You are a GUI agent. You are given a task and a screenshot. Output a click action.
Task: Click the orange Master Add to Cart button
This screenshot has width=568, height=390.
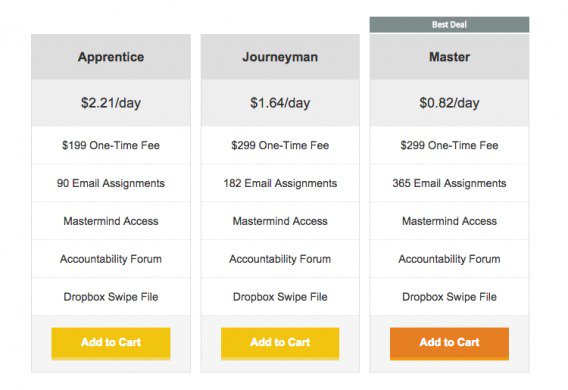pyautogui.click(x=449, y=343)
